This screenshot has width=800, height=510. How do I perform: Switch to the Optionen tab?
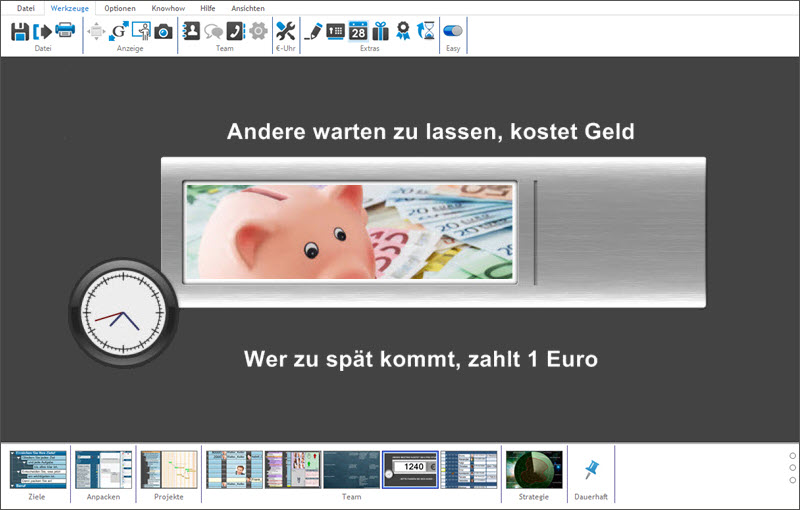120,8
